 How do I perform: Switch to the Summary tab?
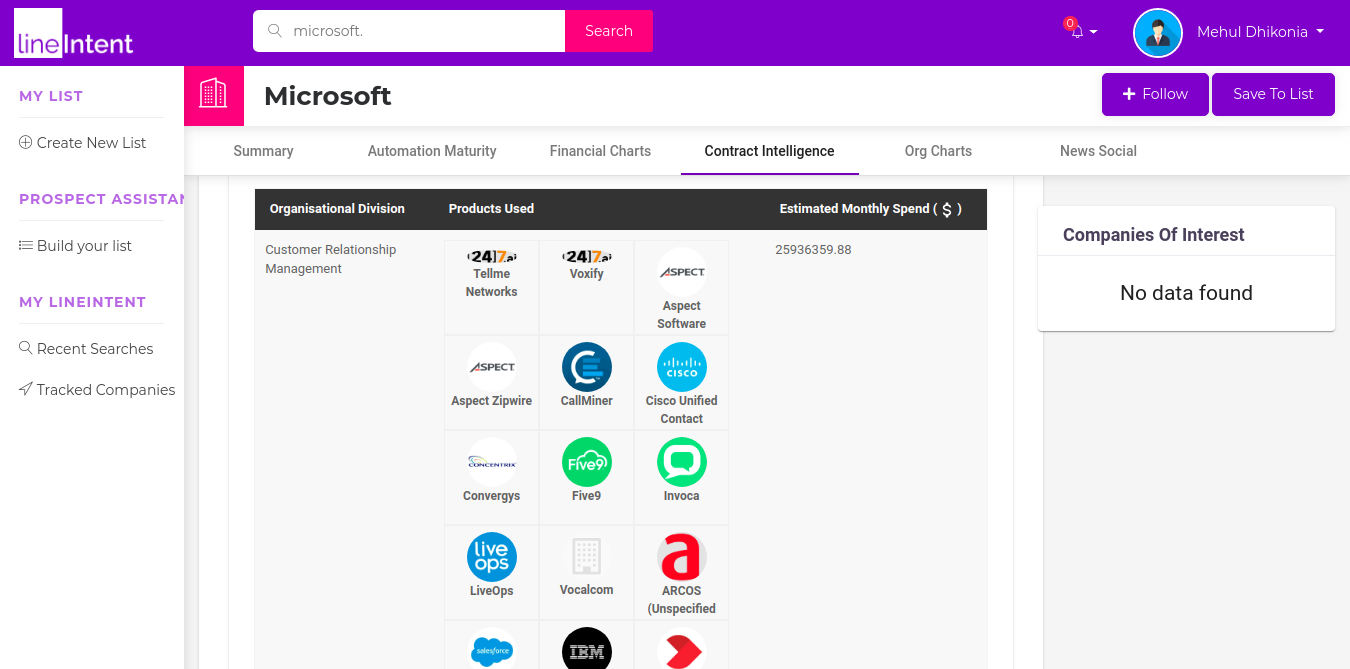[x=263, y=151]
